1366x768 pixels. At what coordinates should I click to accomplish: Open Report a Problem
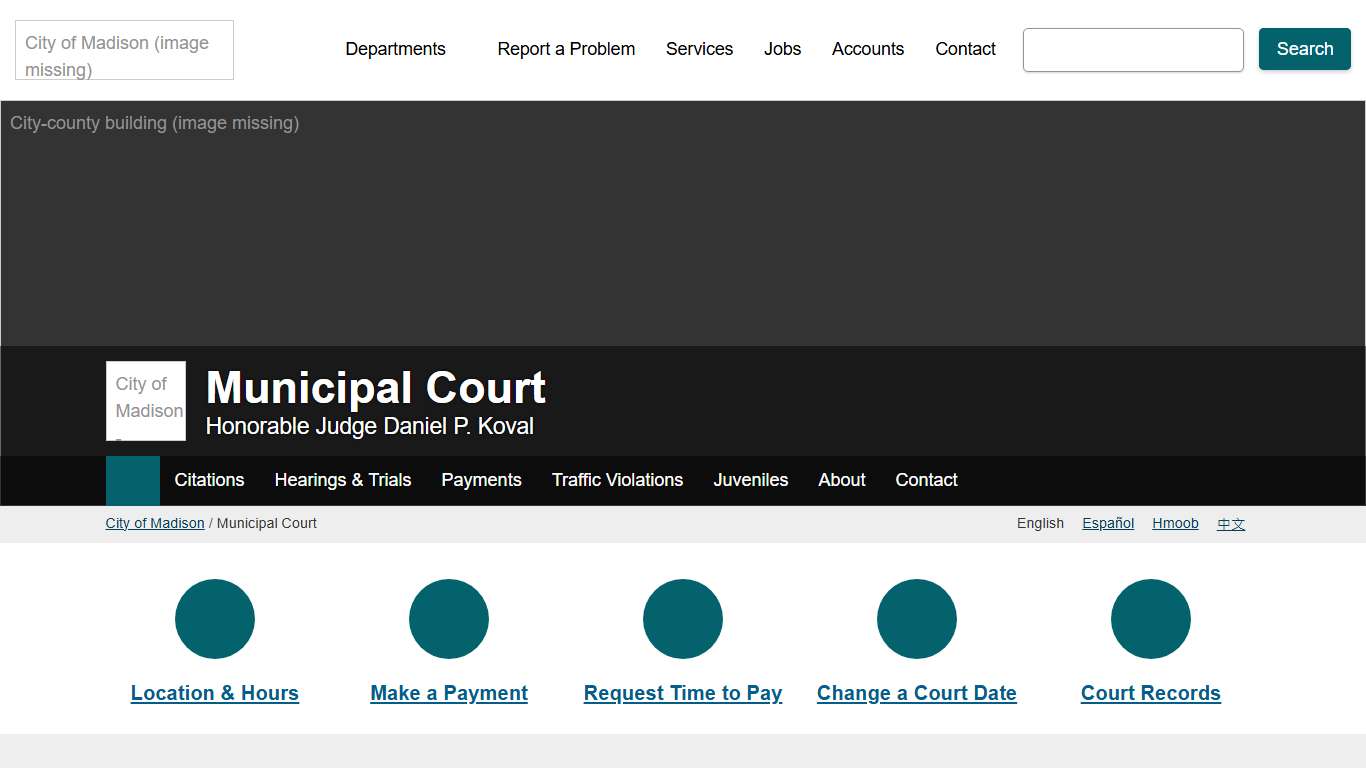(x=566, y=48)
